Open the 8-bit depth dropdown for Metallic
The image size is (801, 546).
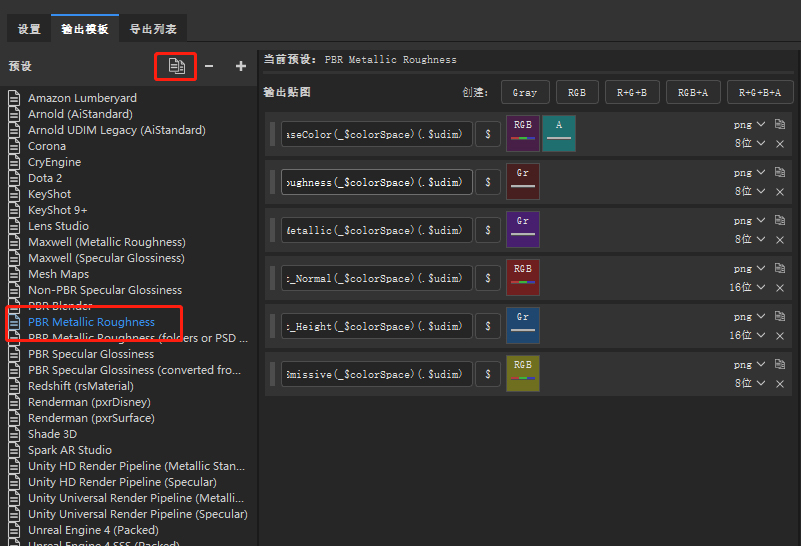[x=749, y=240]
